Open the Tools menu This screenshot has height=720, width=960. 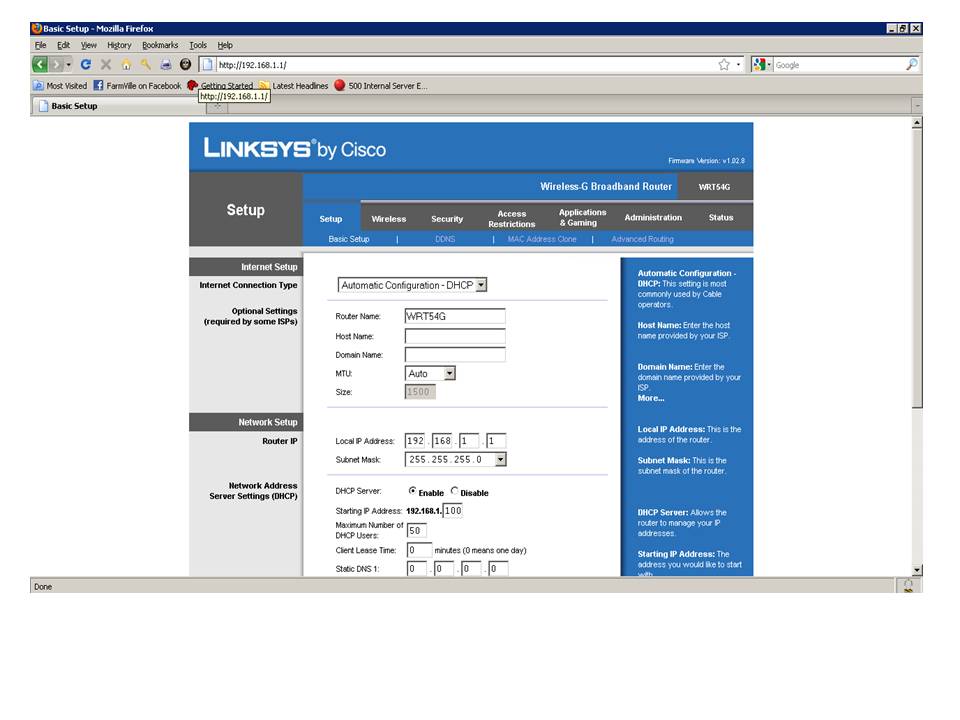(198, 45)
